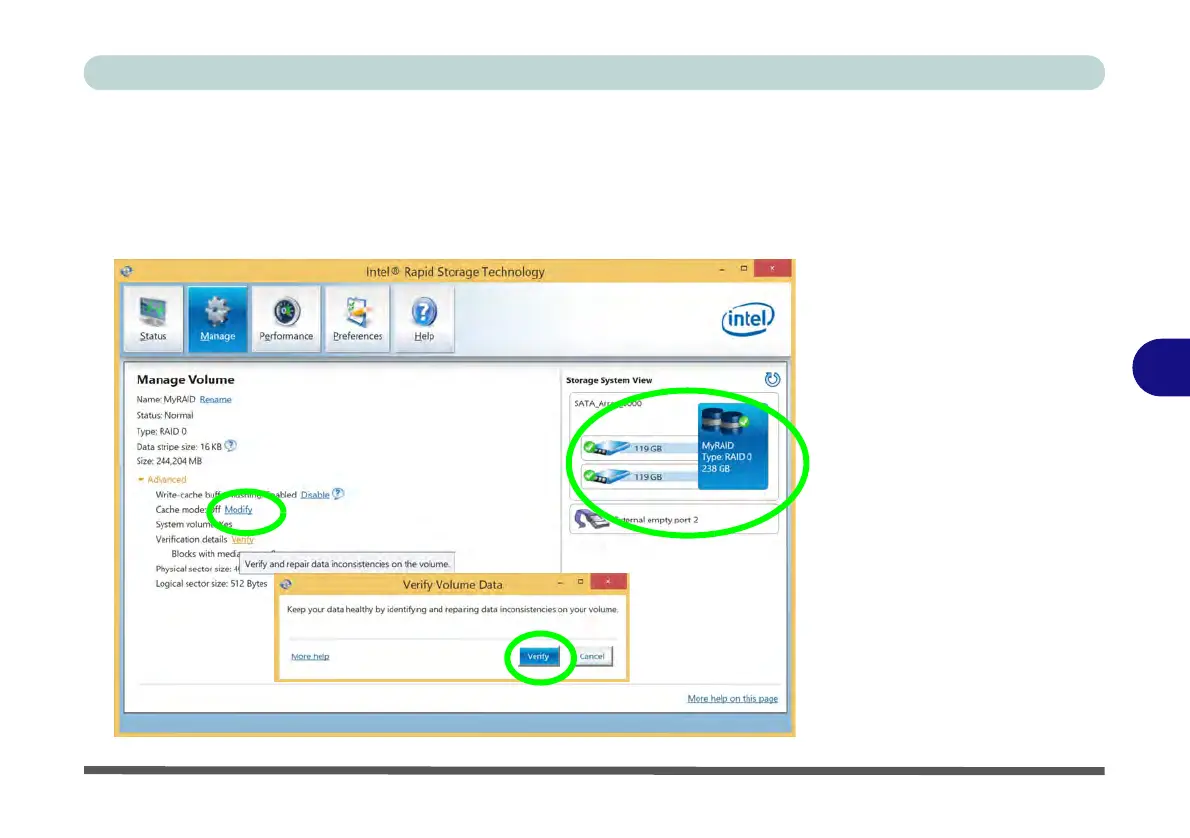1190x838 pixels.
Task: Maximize the Verify Volume Data dialog
Action: click(x=581, y=582)
